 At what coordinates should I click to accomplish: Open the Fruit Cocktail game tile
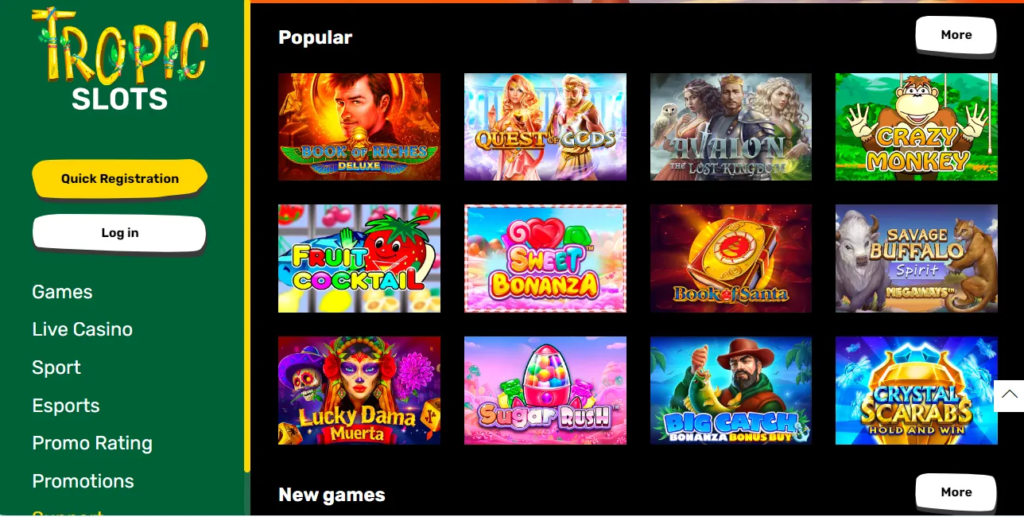click(x=359, y=258)
